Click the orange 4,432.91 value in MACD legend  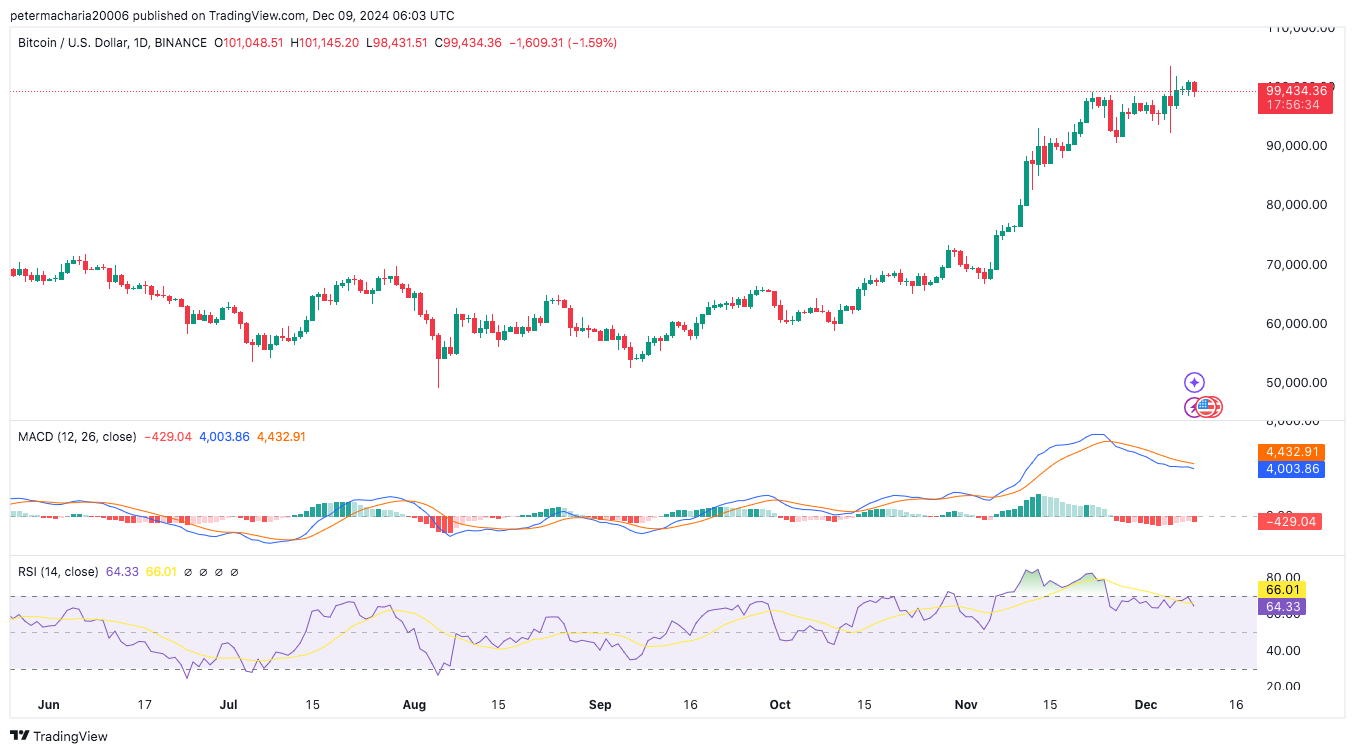283,437
